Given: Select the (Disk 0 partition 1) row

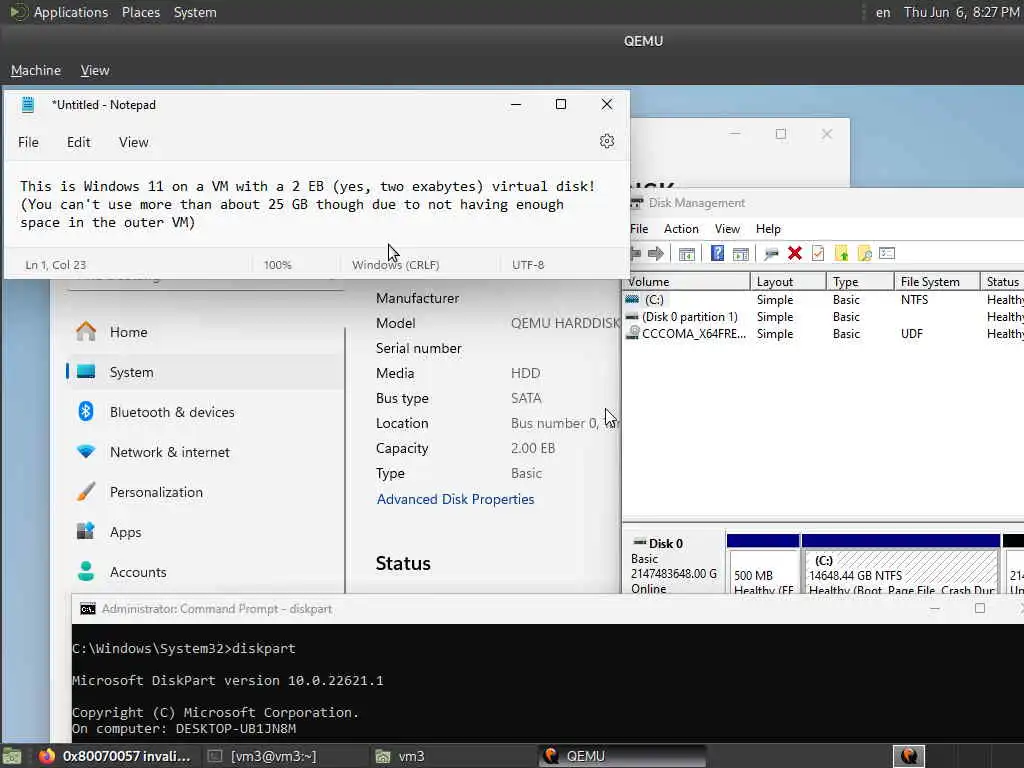Looking at the screenshot, I should [x=823, y=317].
